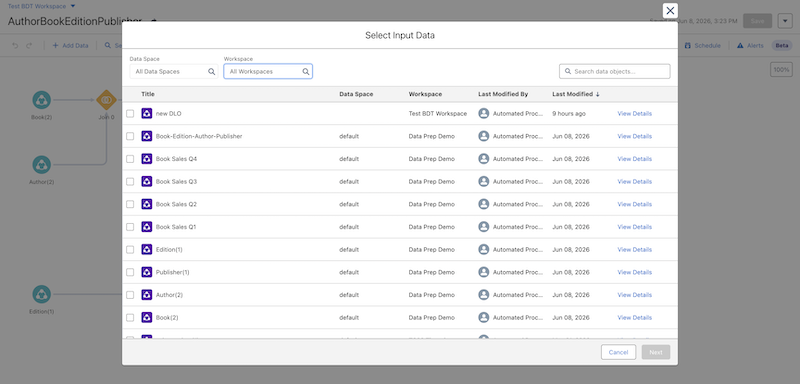The height and width of the screenshot is (384, 800).
Task: Click the user avatar in Edition(1) row
Action: click(x=484, y=249)
